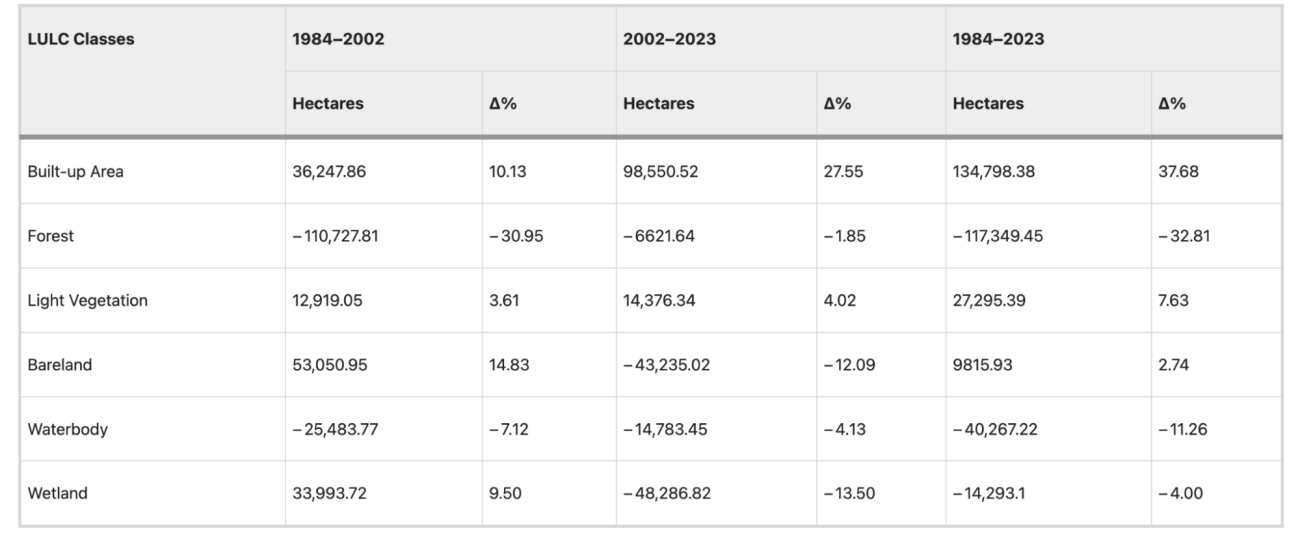Select the 37.68 percent cell
This screenshot has height=537, width=1300.
pos(1175,171)
